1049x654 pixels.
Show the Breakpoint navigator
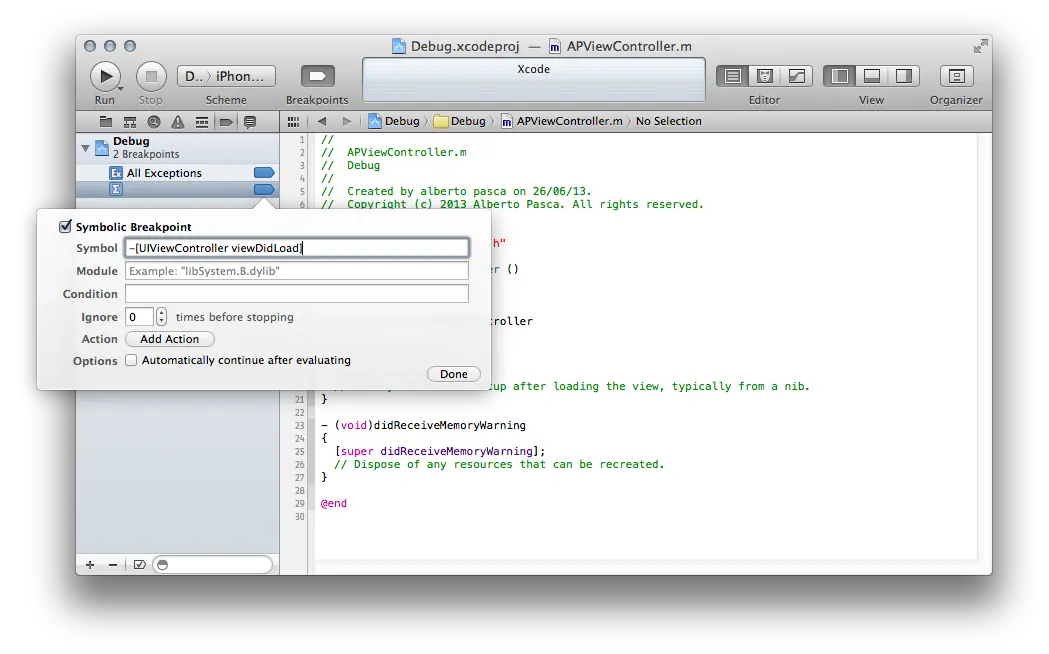[226, 122]
